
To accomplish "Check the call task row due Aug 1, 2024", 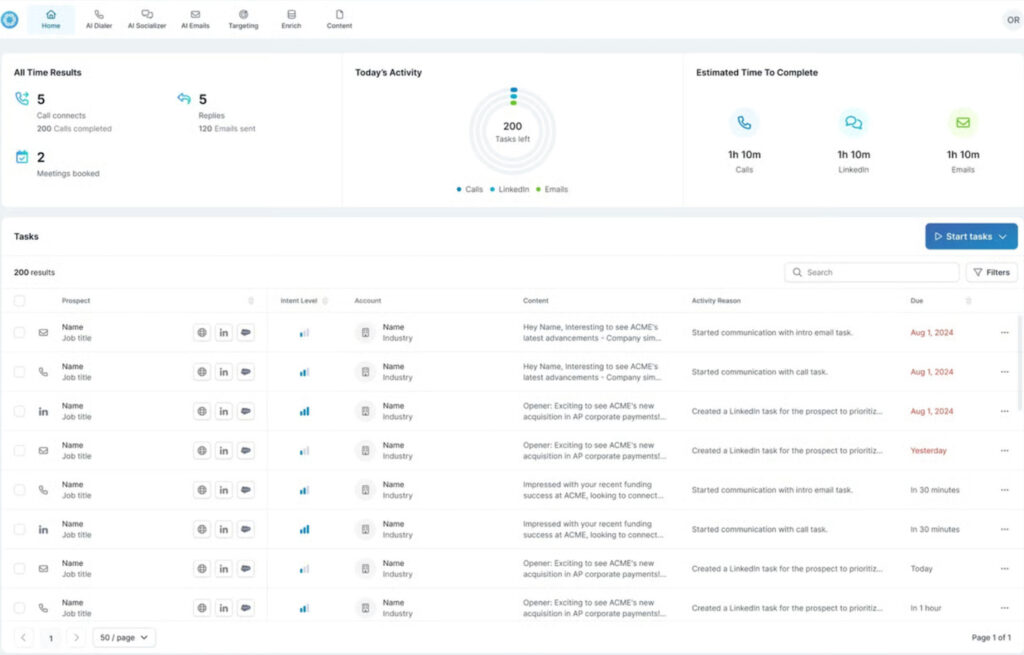I will [20, 372].
